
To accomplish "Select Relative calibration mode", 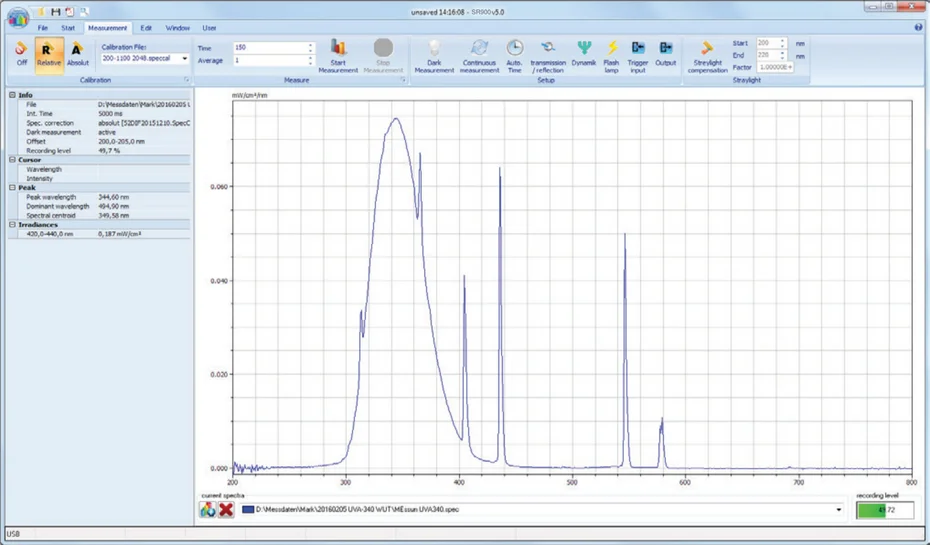I will [49, 55].
